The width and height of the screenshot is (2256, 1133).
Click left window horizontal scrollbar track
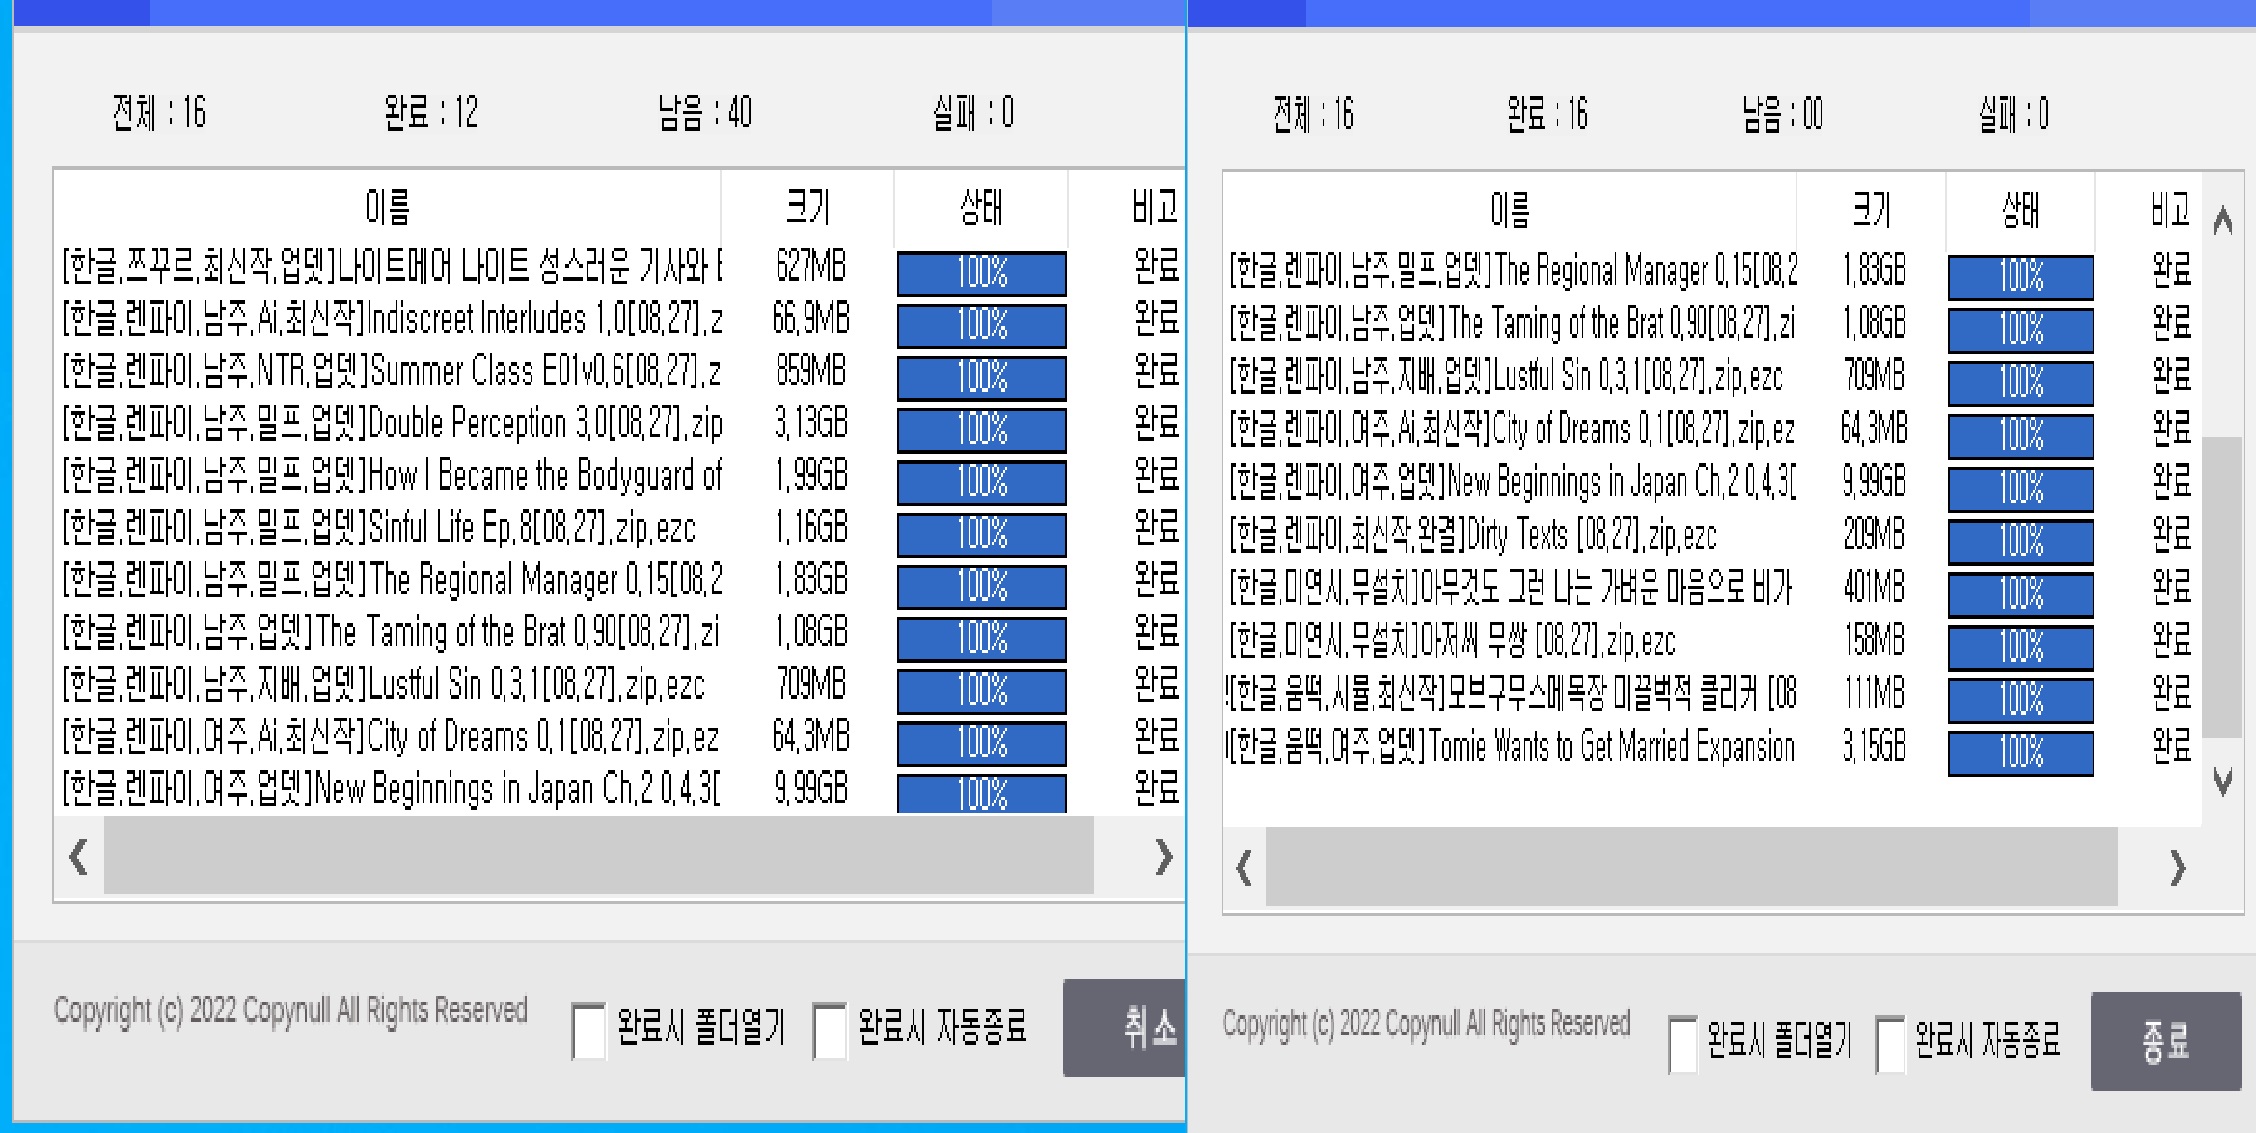(598, 857)
